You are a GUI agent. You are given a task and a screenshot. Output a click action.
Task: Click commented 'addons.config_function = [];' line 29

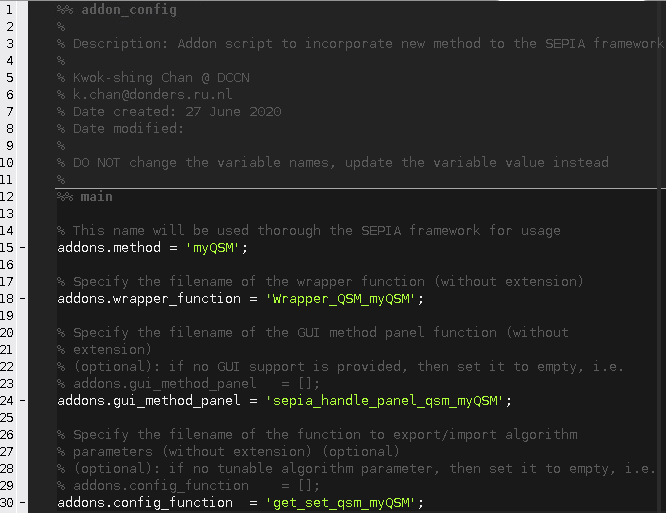pyautogui.click(x=189, y=485)
